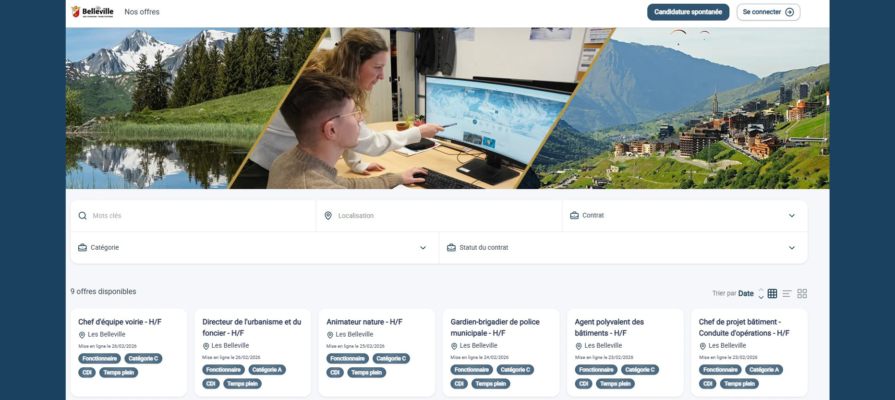Click the location pin icon in Localisation field
Viewport: 895px width, 400px height.
pos(328,216)
